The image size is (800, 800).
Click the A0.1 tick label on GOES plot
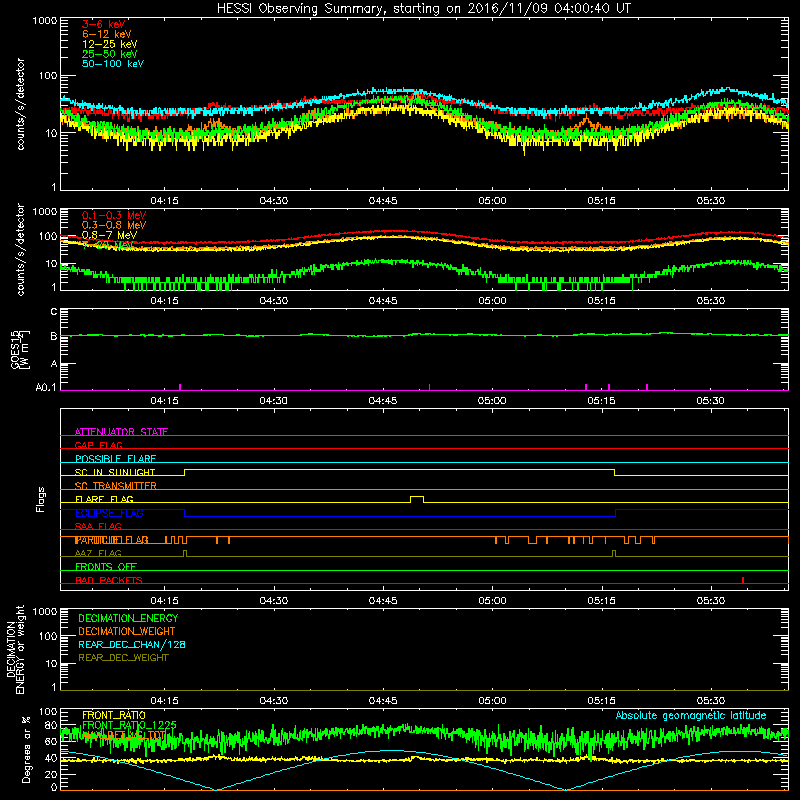(46, 387)
